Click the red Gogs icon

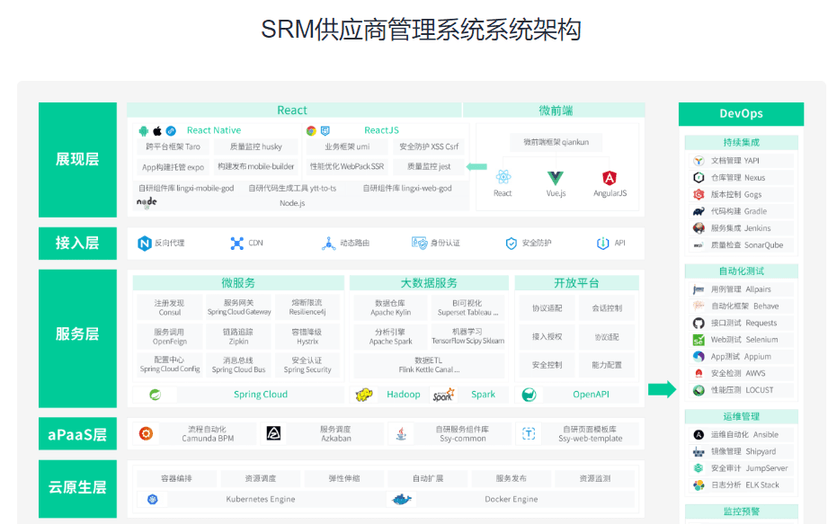[699, 194]
